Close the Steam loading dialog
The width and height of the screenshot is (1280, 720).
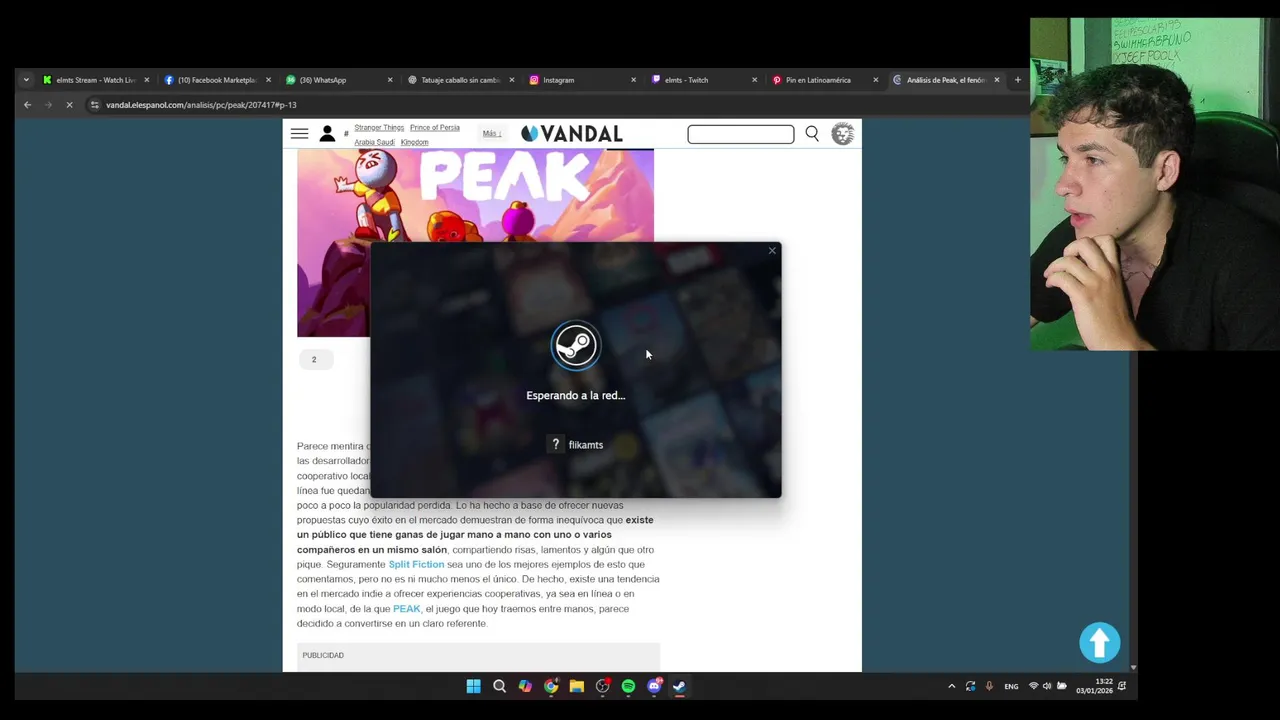(772, 250)
